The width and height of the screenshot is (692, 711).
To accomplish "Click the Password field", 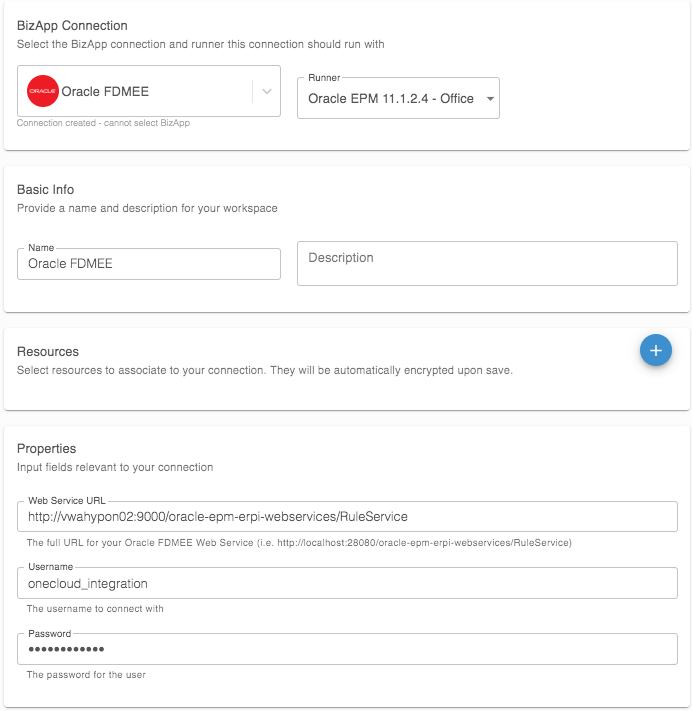I will coord(347,649).
